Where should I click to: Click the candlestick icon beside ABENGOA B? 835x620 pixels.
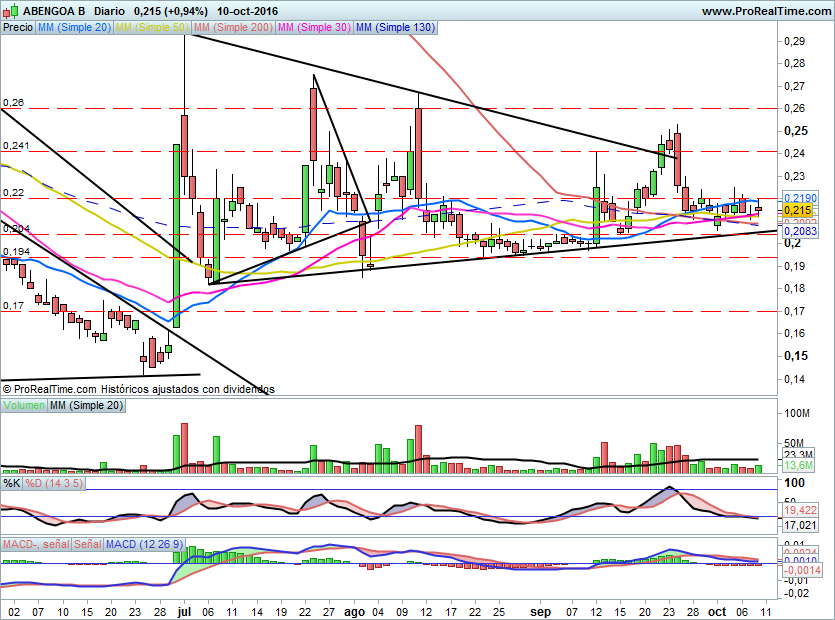[x=11, y=10]
